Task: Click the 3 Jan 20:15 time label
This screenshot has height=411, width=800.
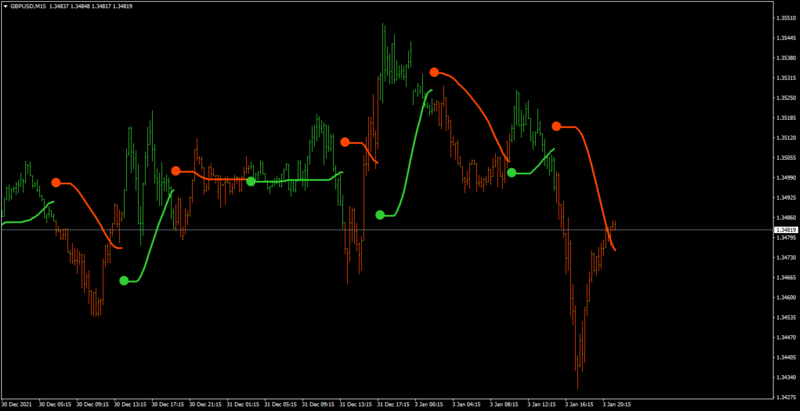Action: tap(617, 404)
